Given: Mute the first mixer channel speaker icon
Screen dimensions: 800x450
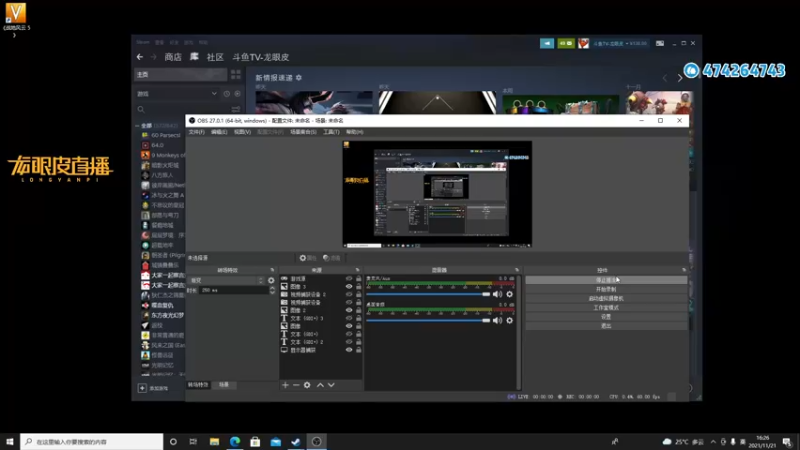Looking at the screenshot, I should click(497, 294).
